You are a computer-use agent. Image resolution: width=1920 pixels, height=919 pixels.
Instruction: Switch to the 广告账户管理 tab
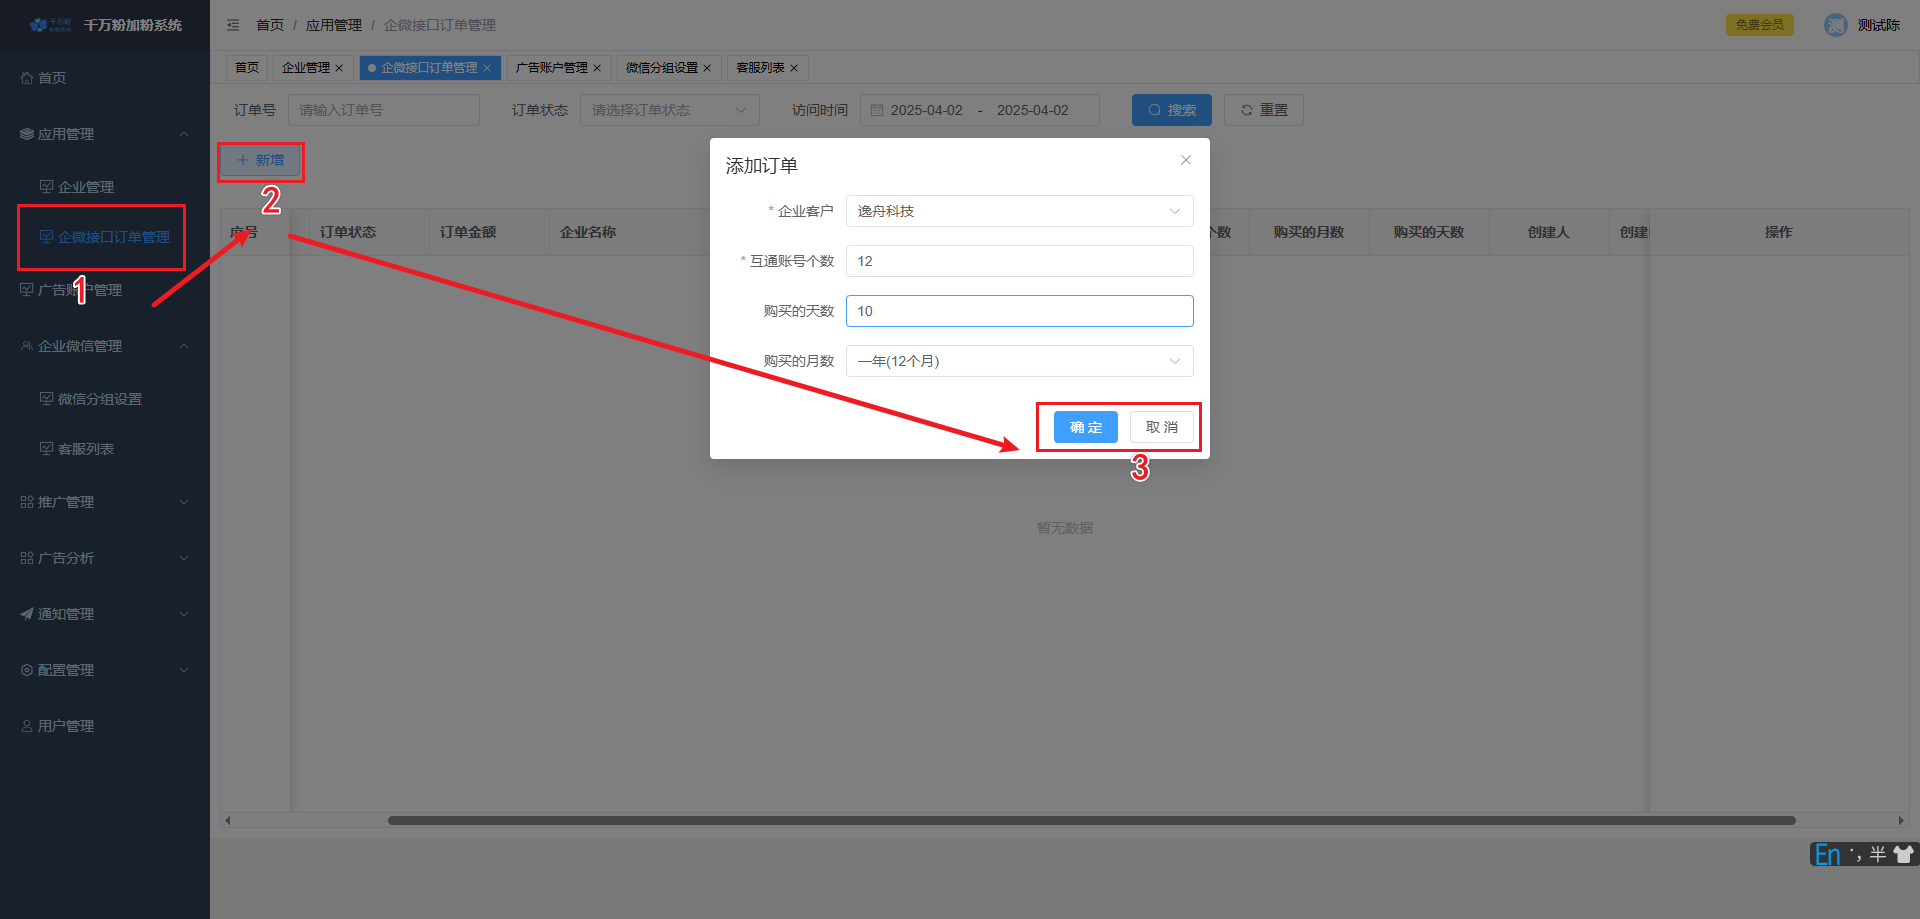(551, 68)
